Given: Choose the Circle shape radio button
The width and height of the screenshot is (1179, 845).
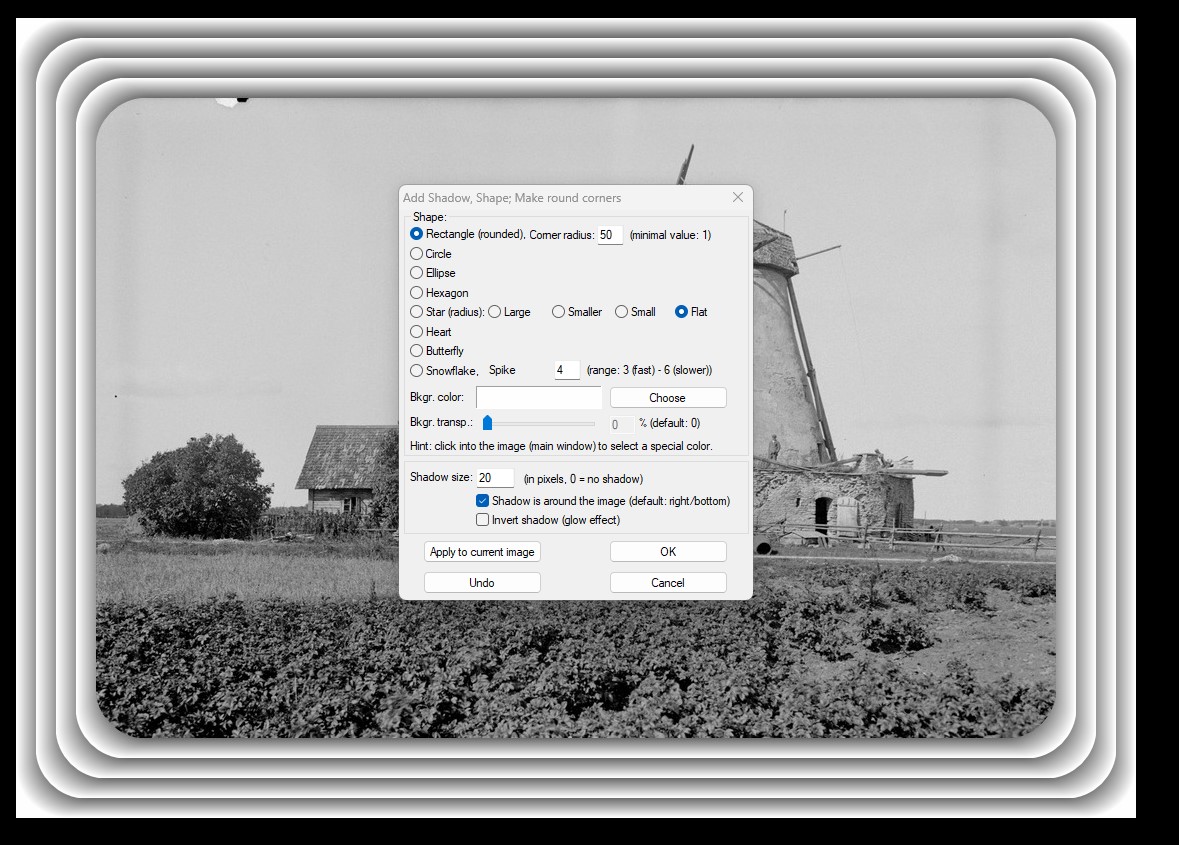Looking at the screenshot, I should pyautogui.click(x=417, y=254).
